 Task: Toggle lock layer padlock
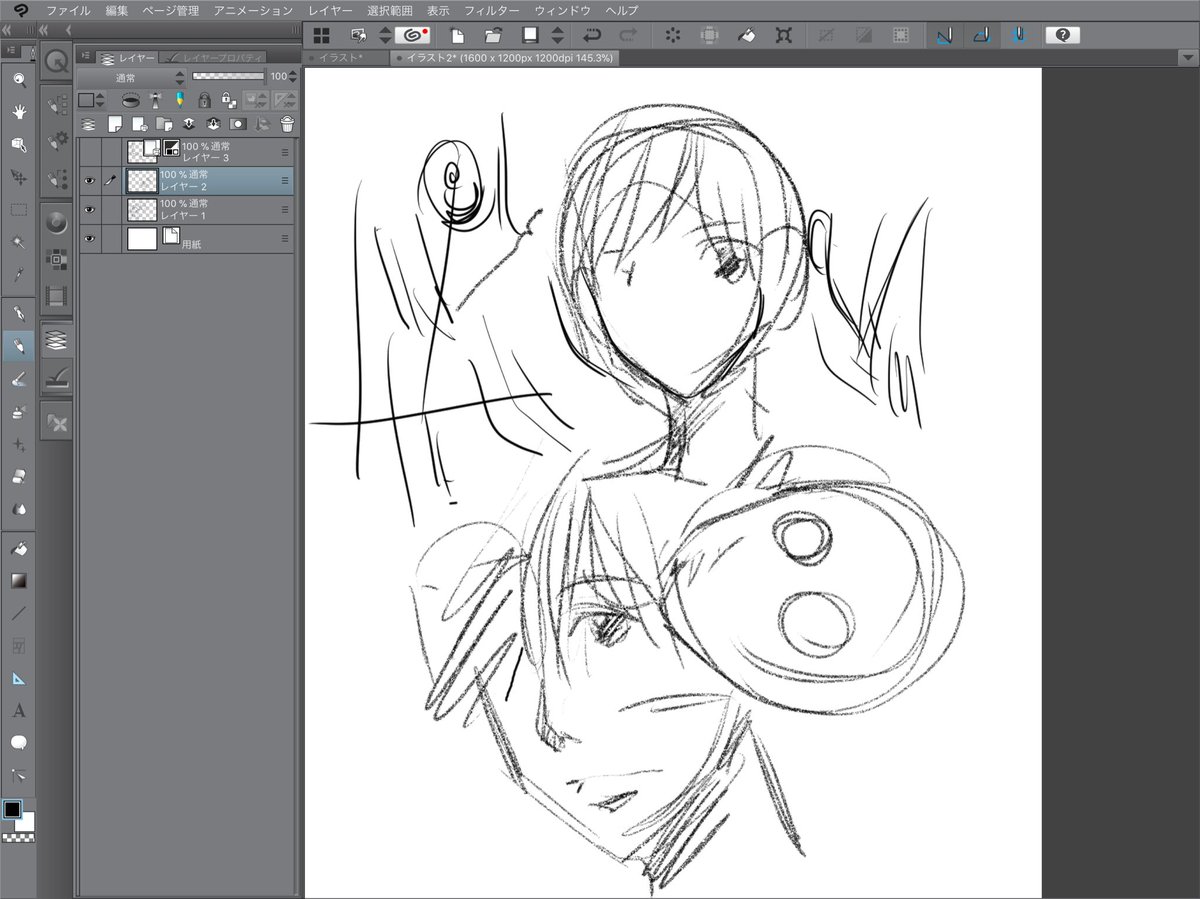(204, 100)
